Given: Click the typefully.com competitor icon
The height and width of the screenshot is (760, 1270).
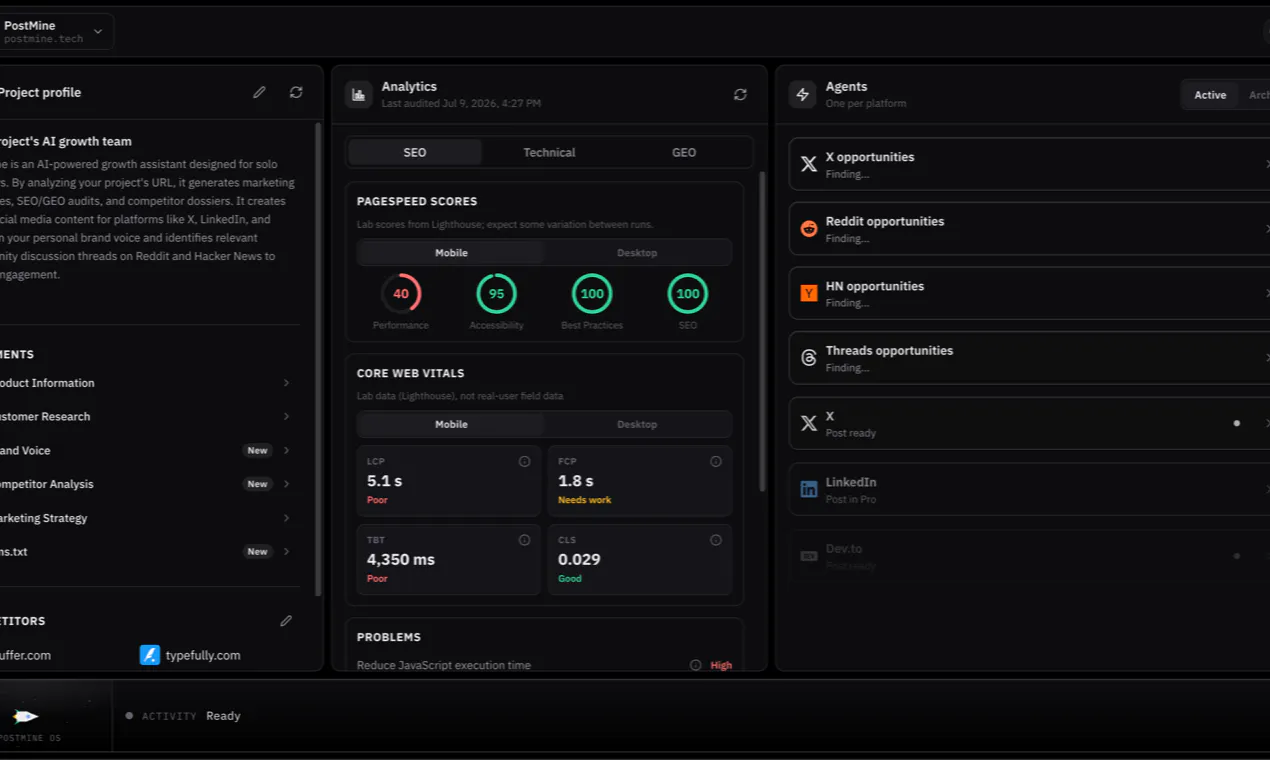Looking at the screenshot, I should point(150,655).
